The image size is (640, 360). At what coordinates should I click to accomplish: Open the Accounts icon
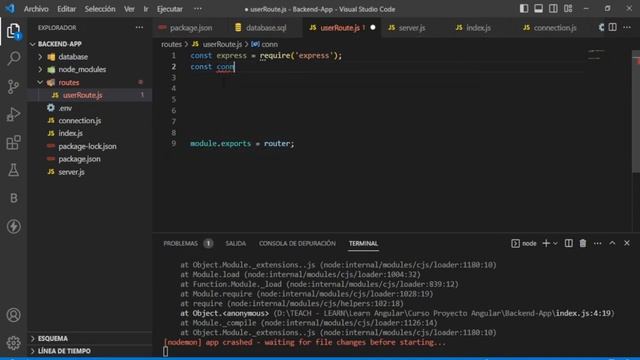(x=13, y=315)
